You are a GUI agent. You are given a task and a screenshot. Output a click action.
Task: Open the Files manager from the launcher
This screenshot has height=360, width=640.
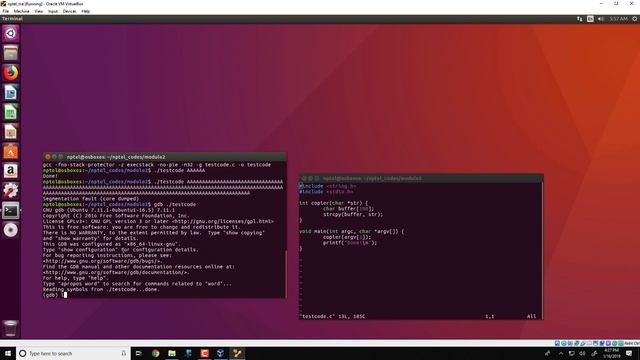[11, 53]
